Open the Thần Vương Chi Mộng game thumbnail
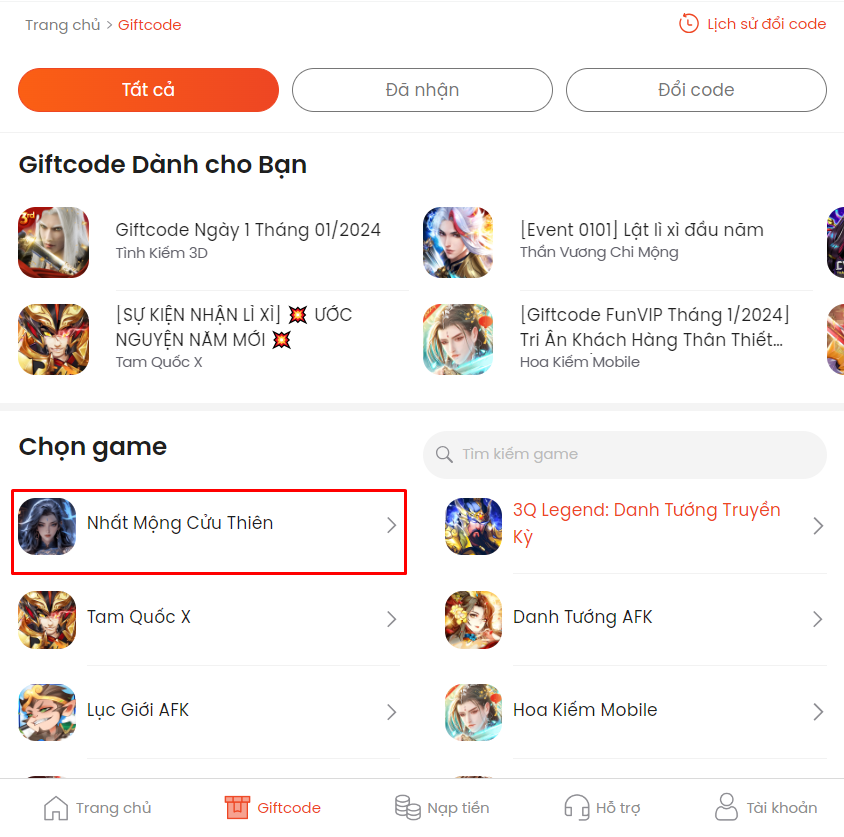This screenshot has height=837, width=844. (458, 242)
